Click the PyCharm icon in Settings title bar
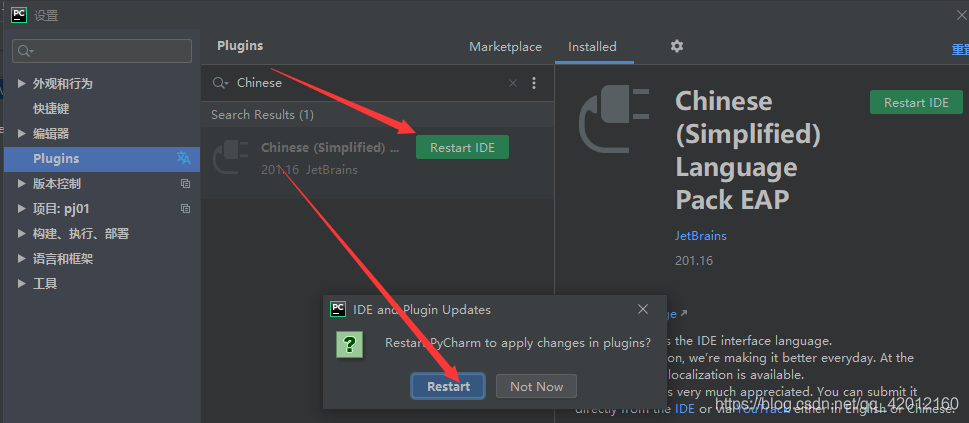Image resolution: width=969 pixels, height=423 pixels. click(x=19, y=15)
